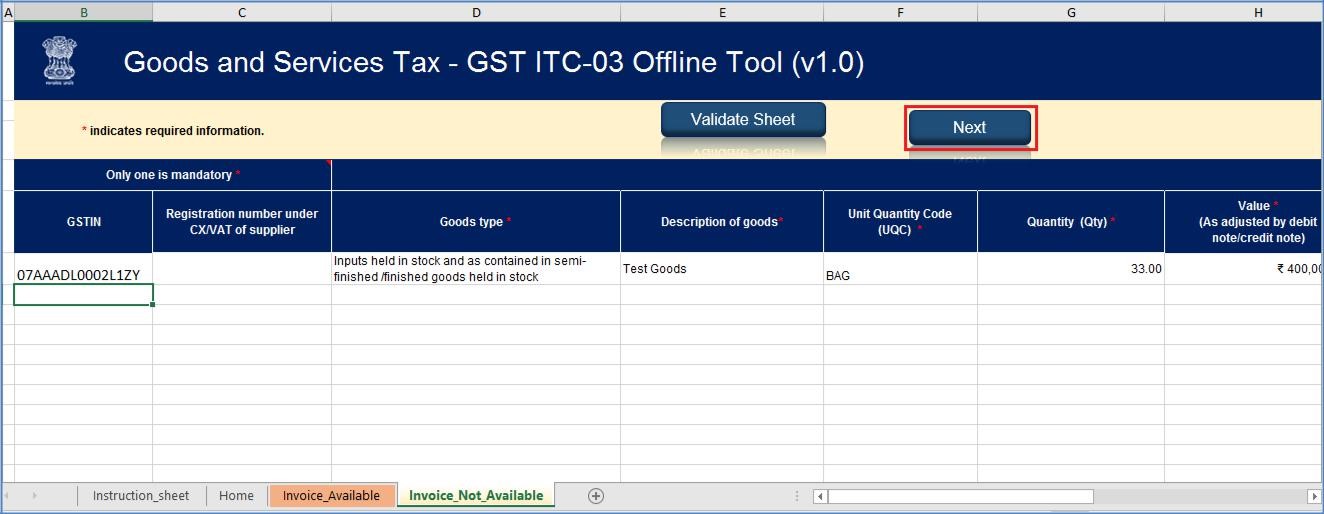Select column A header
The image size is (1324, 514).
point(8,12)
